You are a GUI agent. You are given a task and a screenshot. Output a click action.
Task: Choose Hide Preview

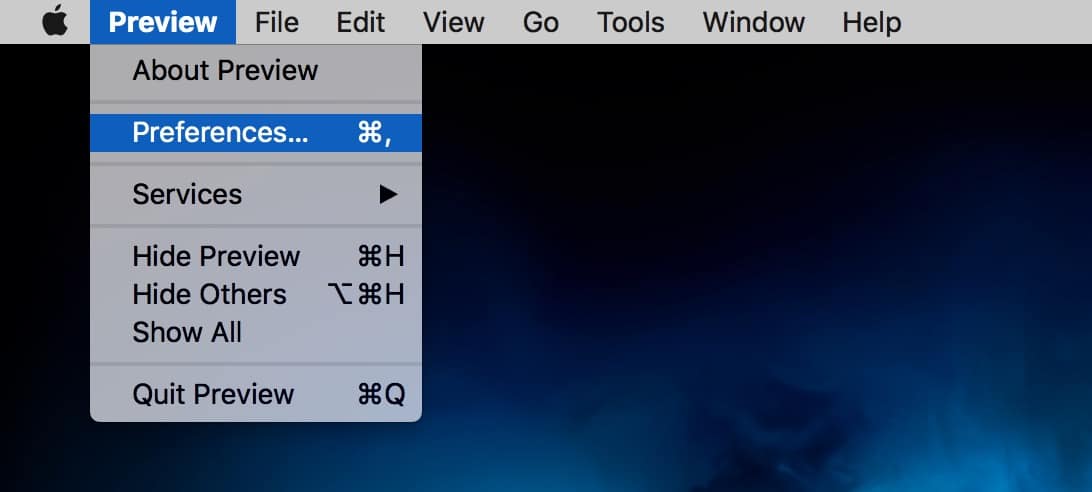(216, 256)
